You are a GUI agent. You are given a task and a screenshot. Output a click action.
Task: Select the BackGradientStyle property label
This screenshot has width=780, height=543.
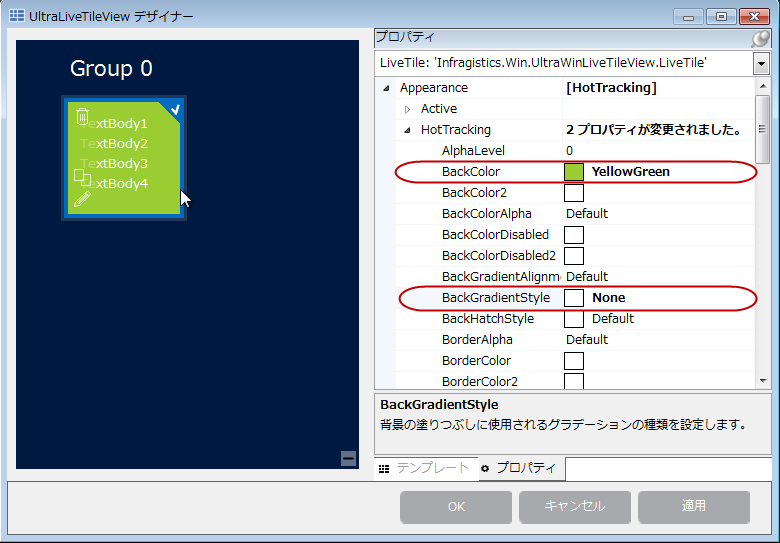496,298
